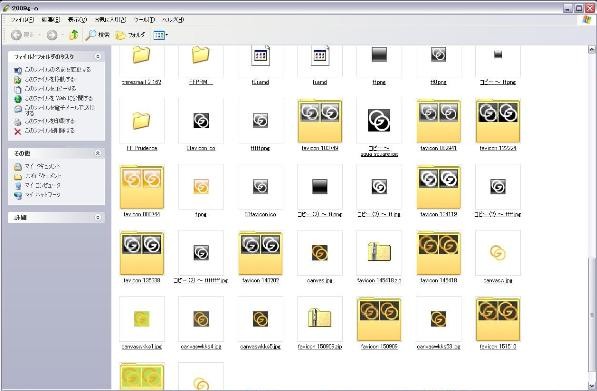Select the canvaswkks4.jpg image thumbnail
This screenshot has height=391, width=597.
tap(201, 319)
